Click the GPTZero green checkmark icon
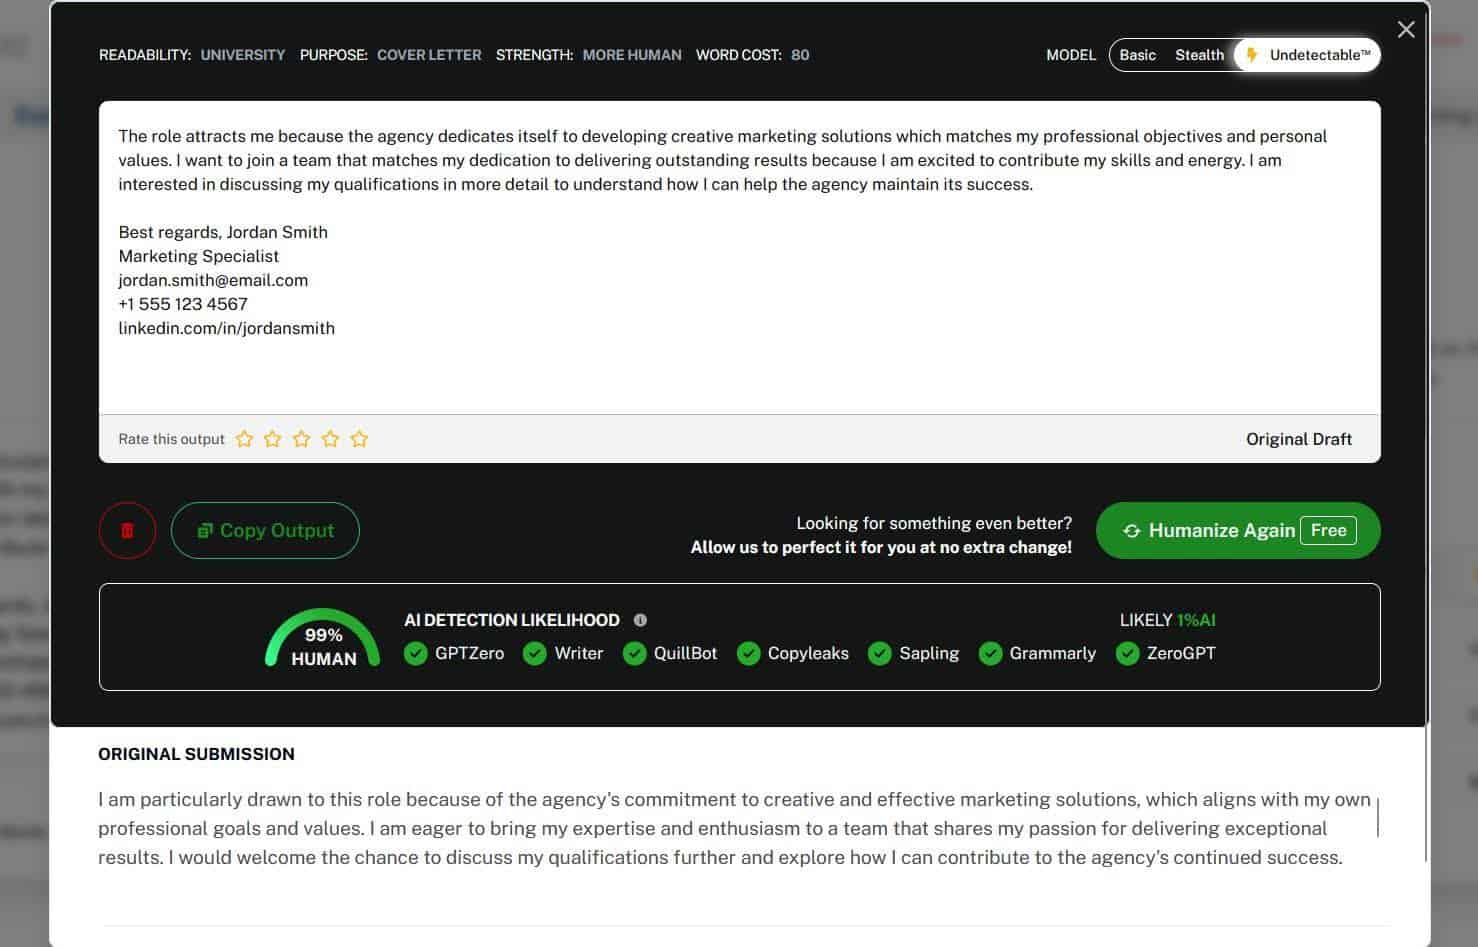 (416, 654)
